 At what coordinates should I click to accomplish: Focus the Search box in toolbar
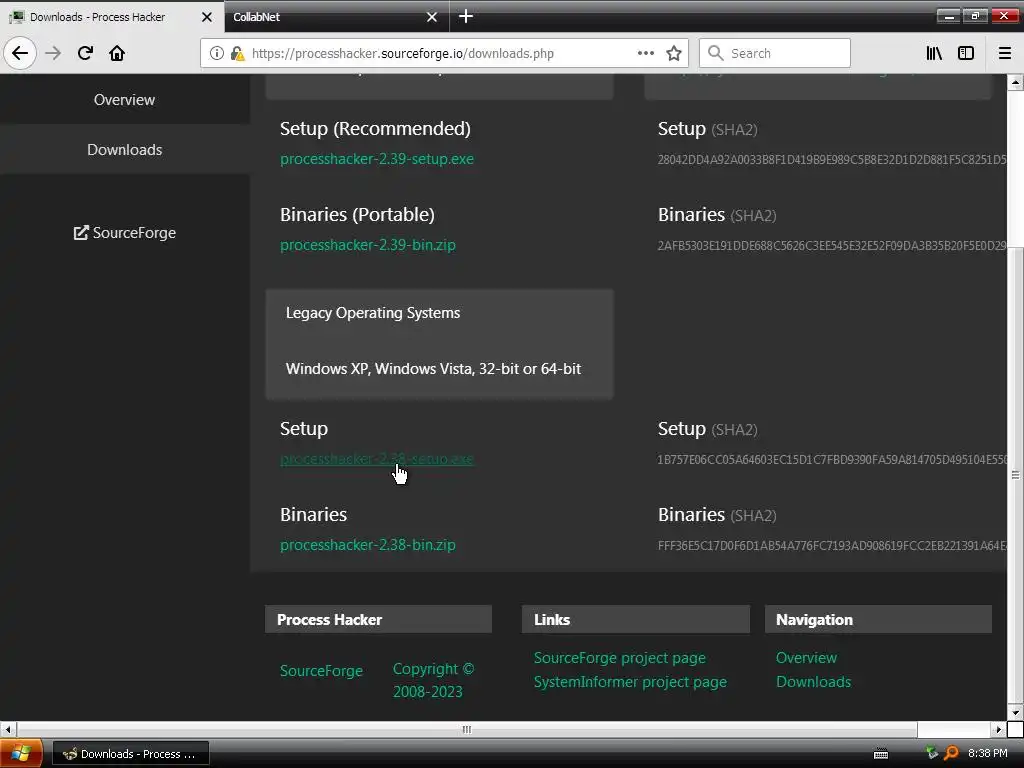click(775, 53)
